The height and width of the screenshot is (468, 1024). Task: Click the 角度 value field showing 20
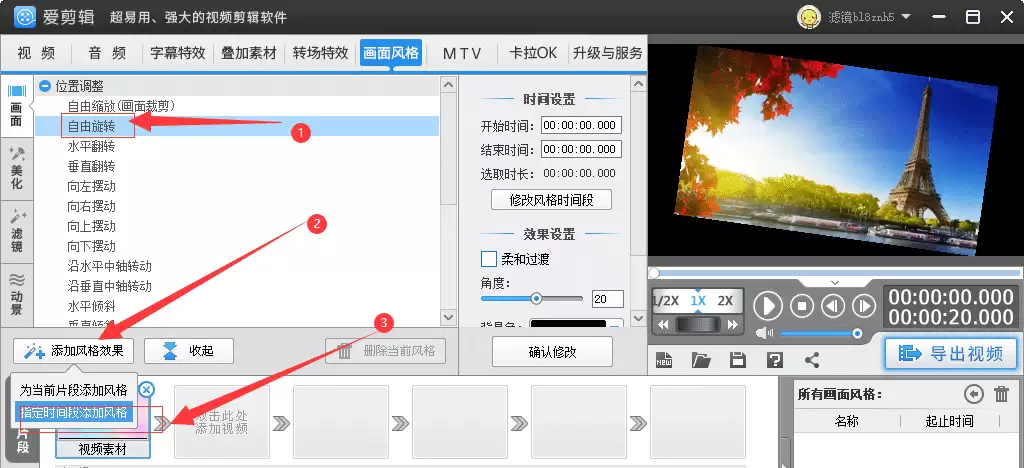[x=607, y=299]
